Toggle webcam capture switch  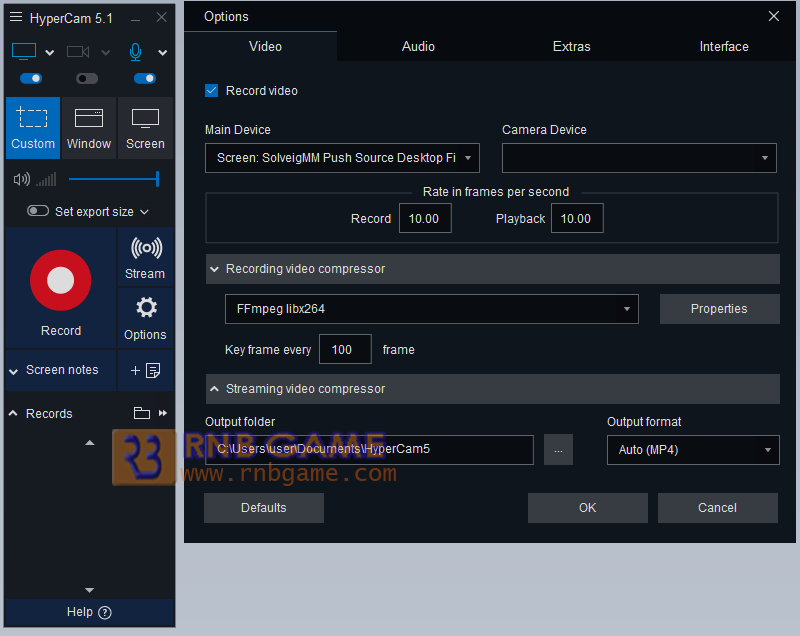(x=87, y=79)
